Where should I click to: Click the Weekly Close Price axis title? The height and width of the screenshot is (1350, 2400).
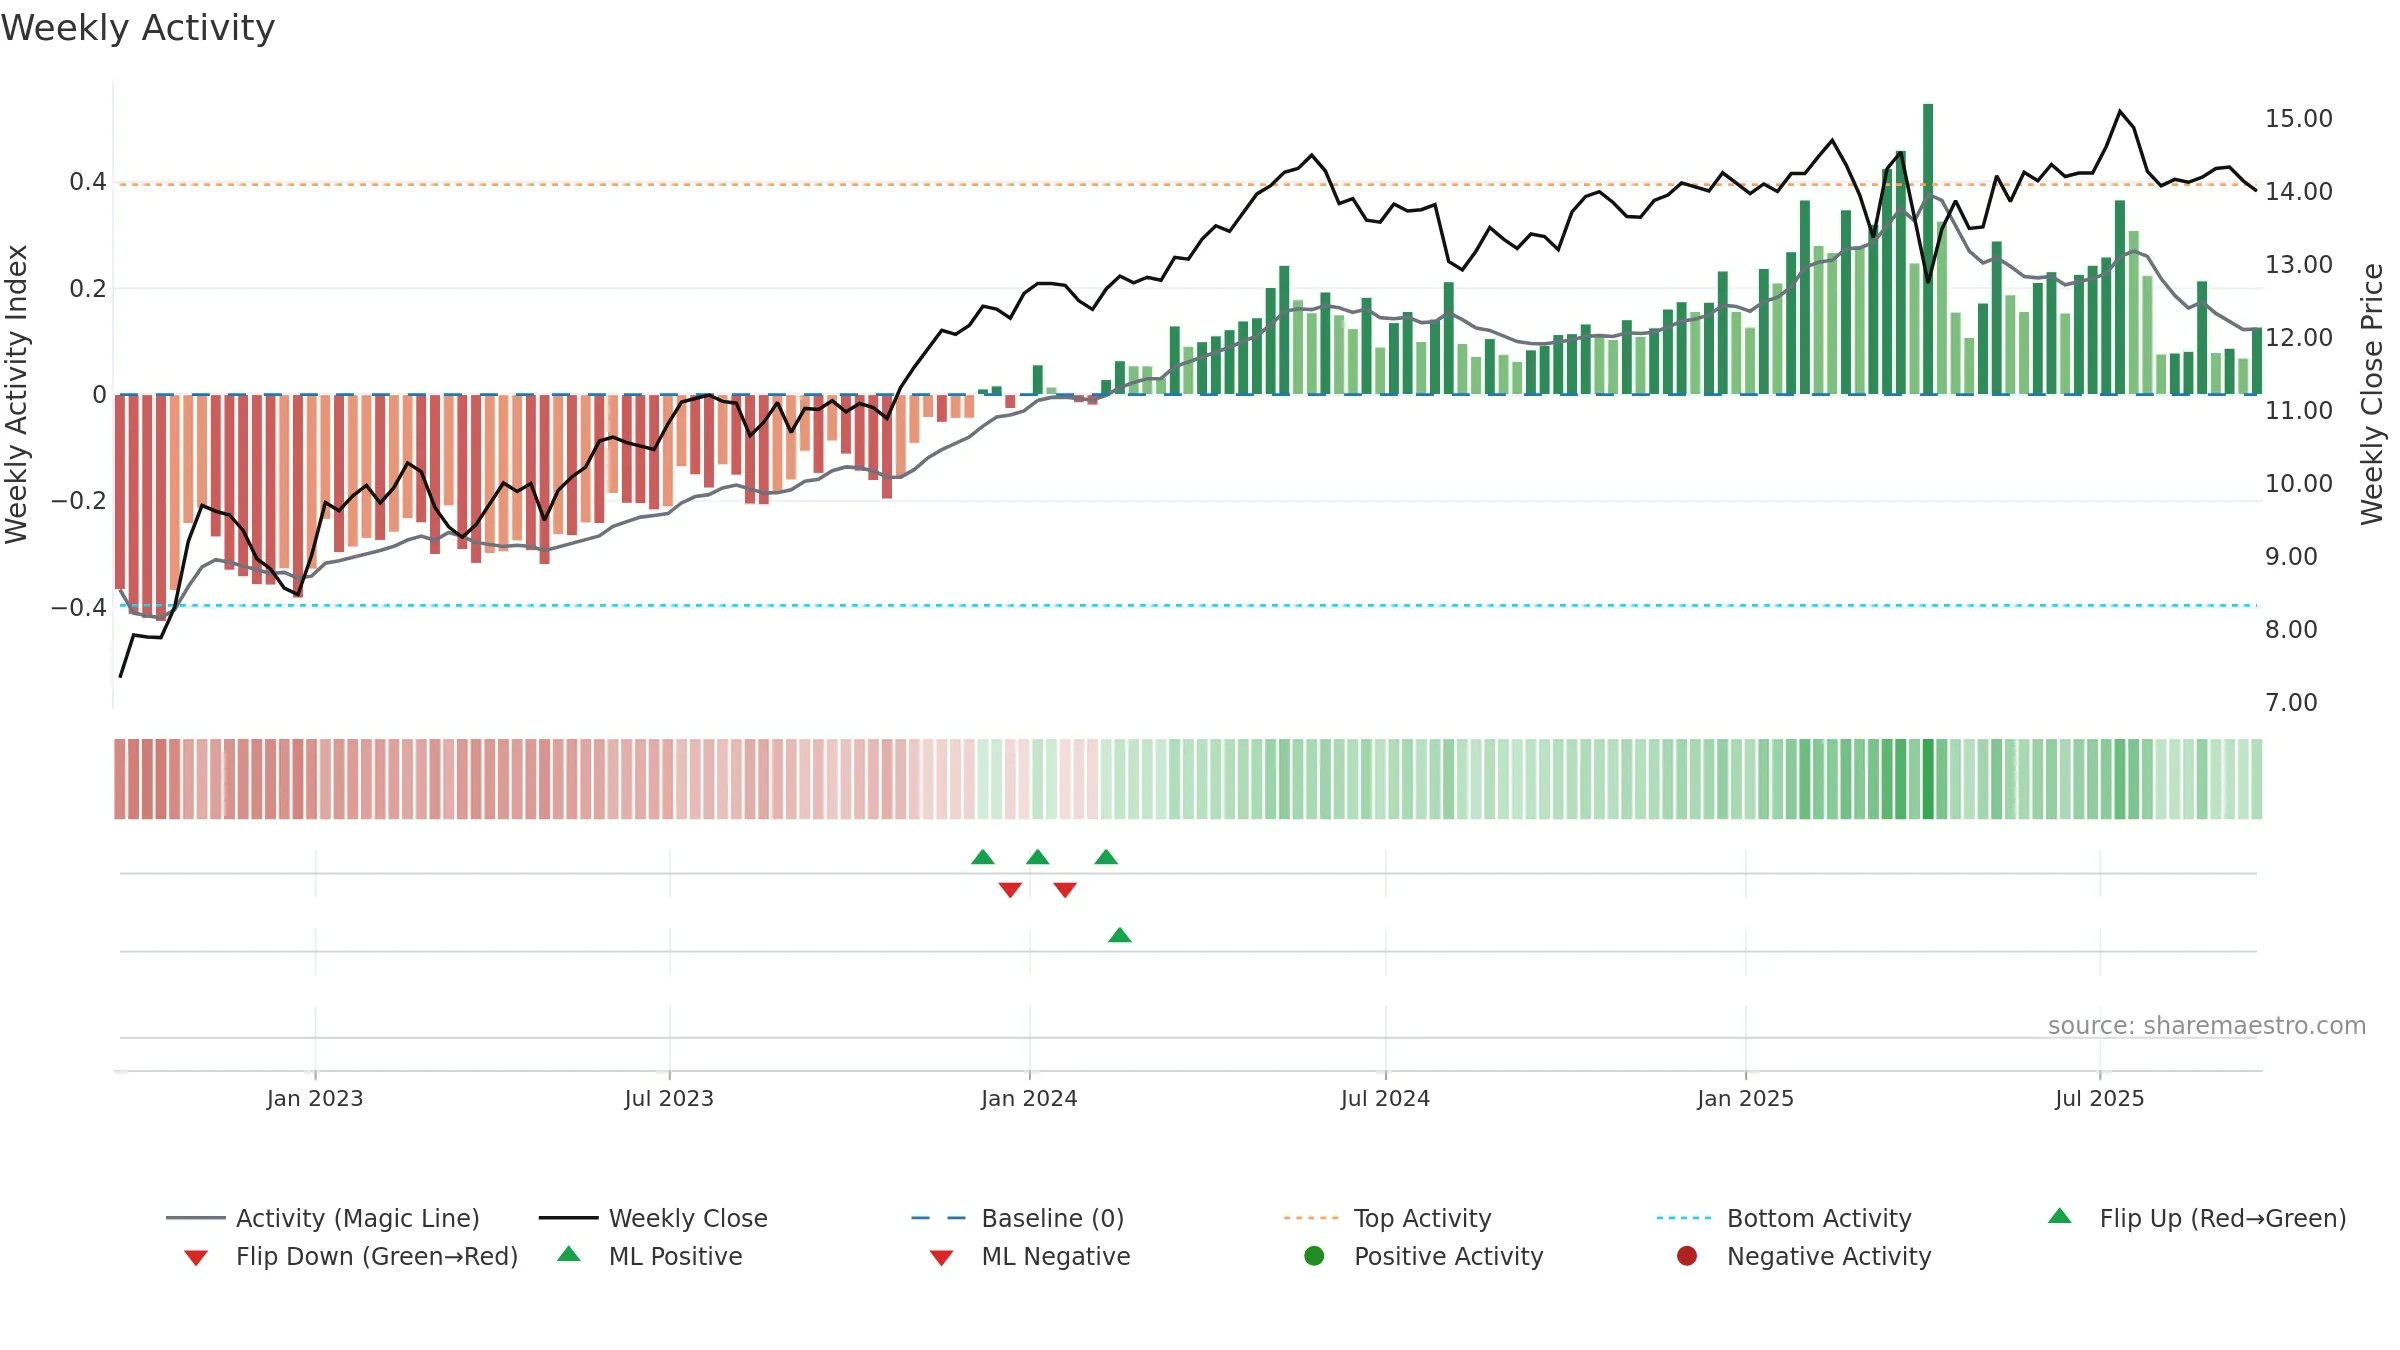click(2372, 394)
